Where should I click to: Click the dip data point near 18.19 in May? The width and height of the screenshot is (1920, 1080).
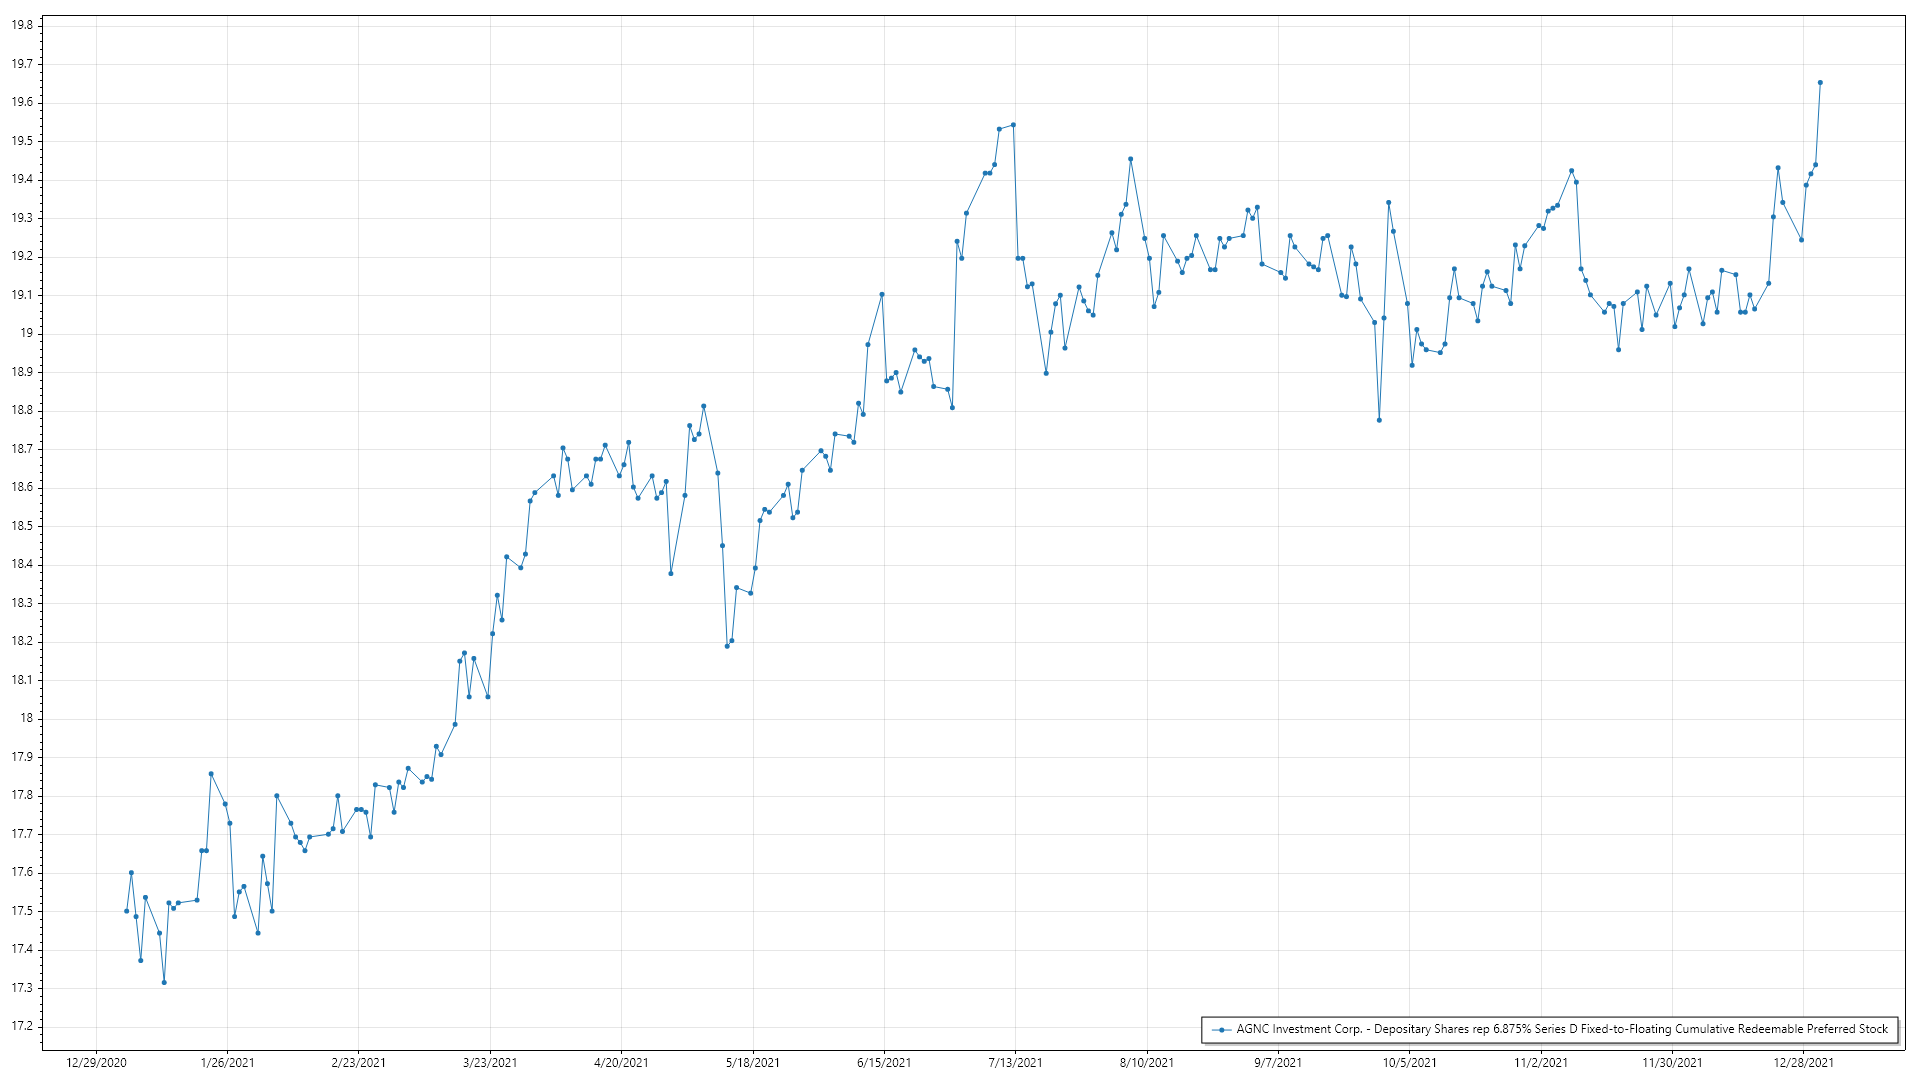(727, 646)
